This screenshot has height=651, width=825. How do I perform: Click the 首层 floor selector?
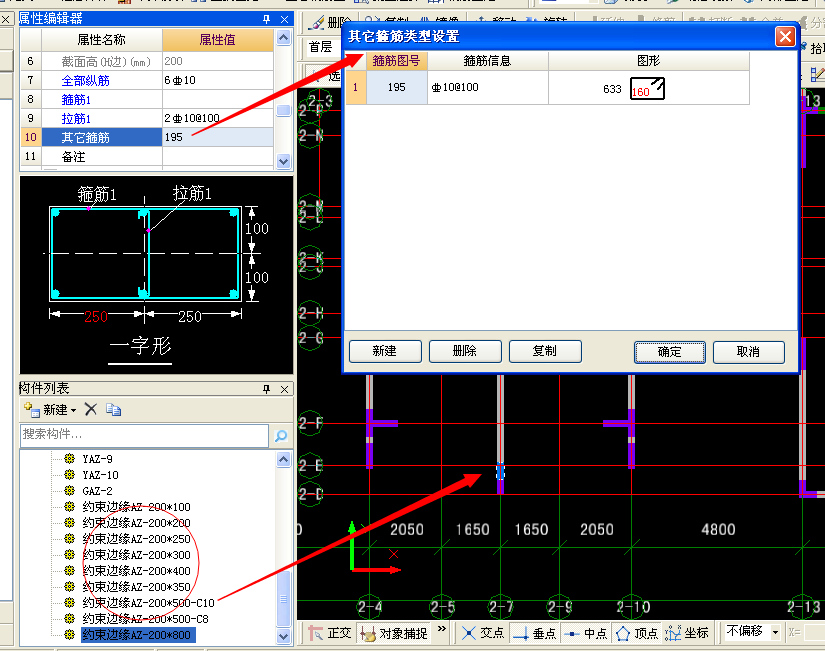[x=321, y=47]
